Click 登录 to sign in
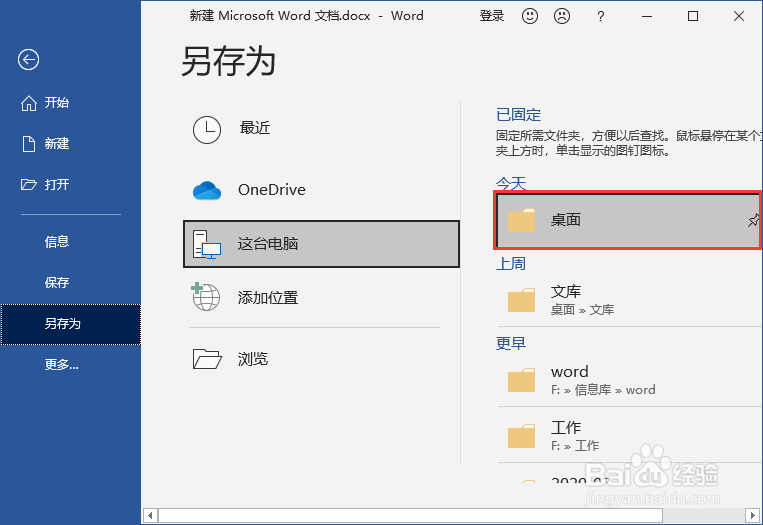The width and height of the screenshot is (763, 525). coord(491,16)
